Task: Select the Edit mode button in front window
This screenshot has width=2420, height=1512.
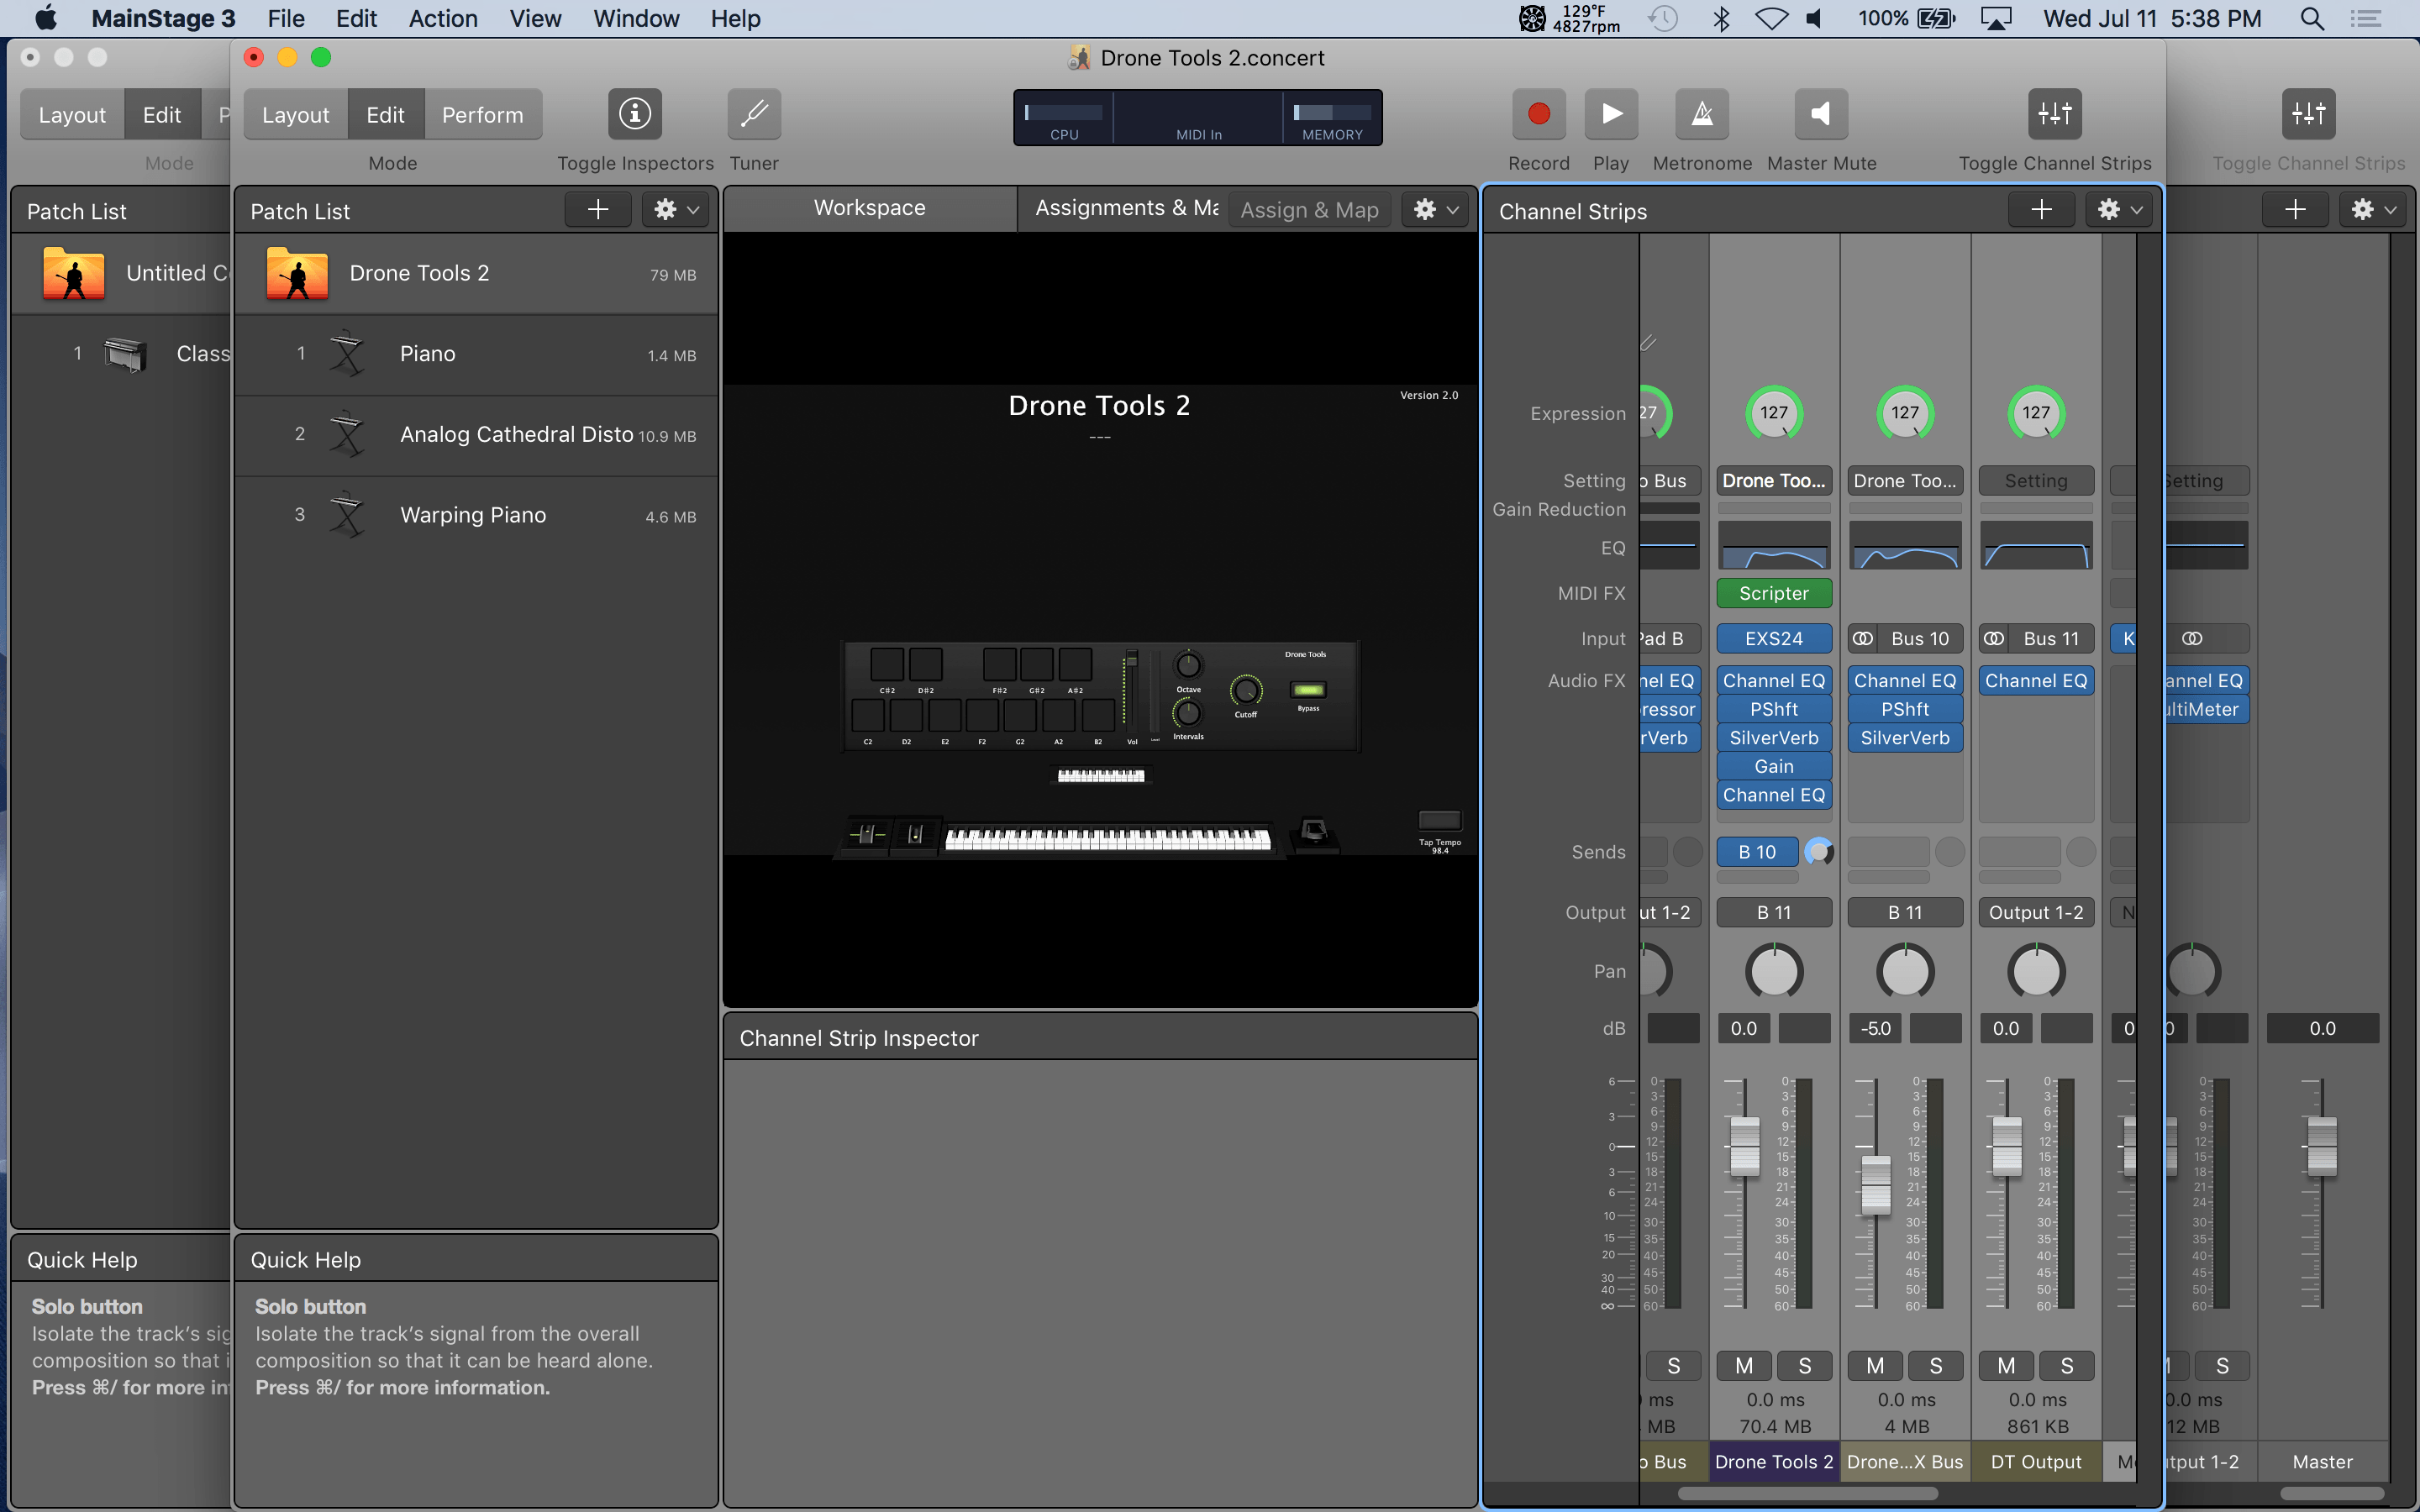Action: coord(385,115)
